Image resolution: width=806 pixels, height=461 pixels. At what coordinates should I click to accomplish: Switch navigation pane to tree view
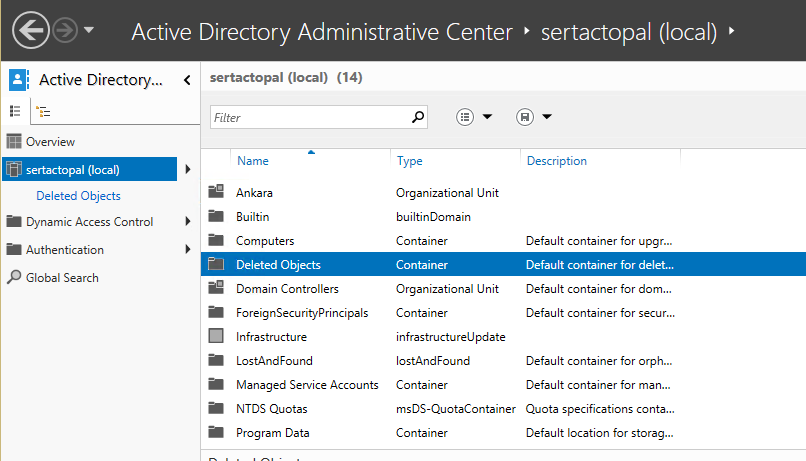(42, 112)
